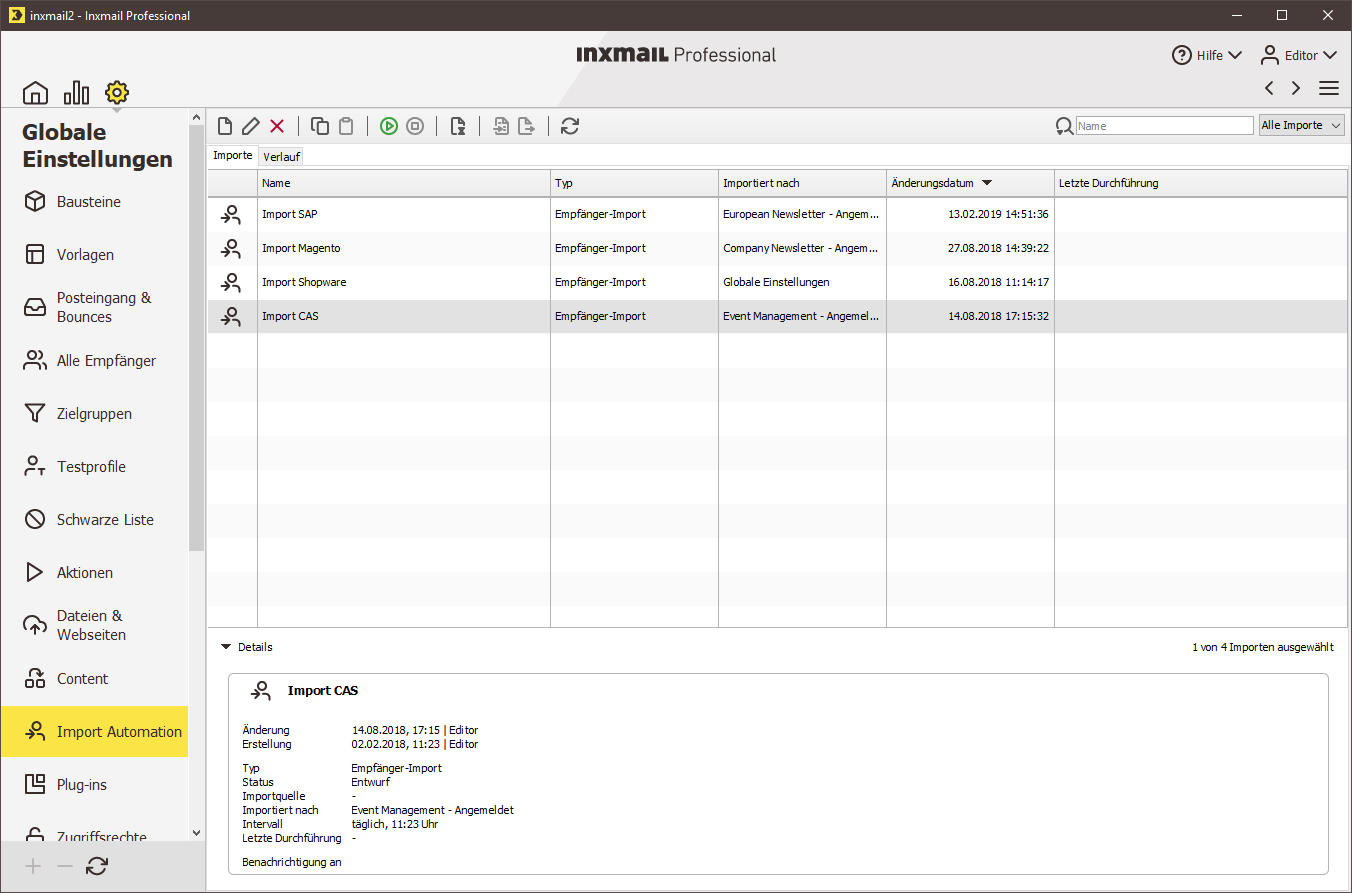Image resolution: width=1352 pixels, height=893 pixels.
Task: Open Posteingang & Bounces
Action: tap(94, 307)
